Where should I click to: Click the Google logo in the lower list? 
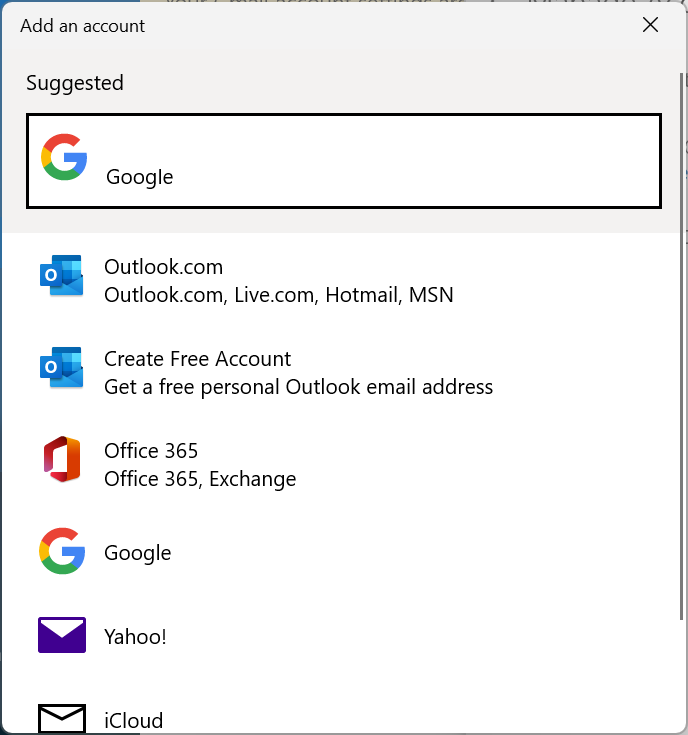[62, 551]
